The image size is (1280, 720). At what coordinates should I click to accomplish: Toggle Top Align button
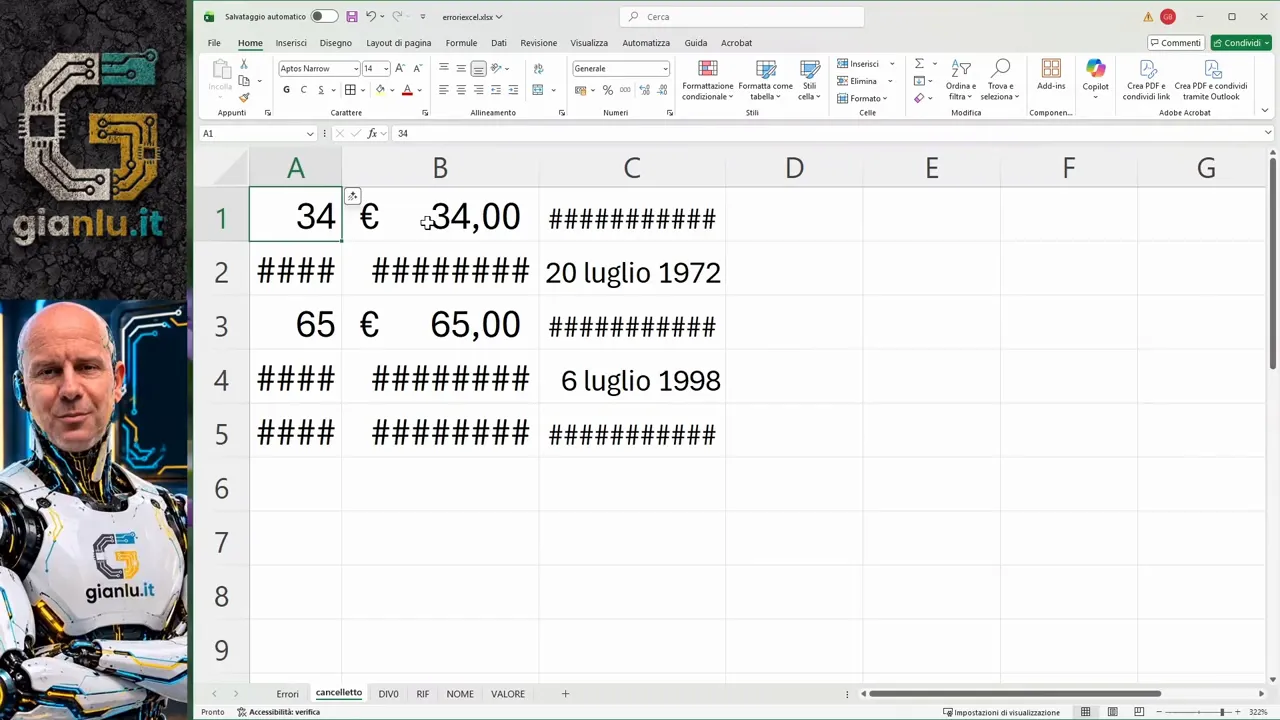pos(443,68)
